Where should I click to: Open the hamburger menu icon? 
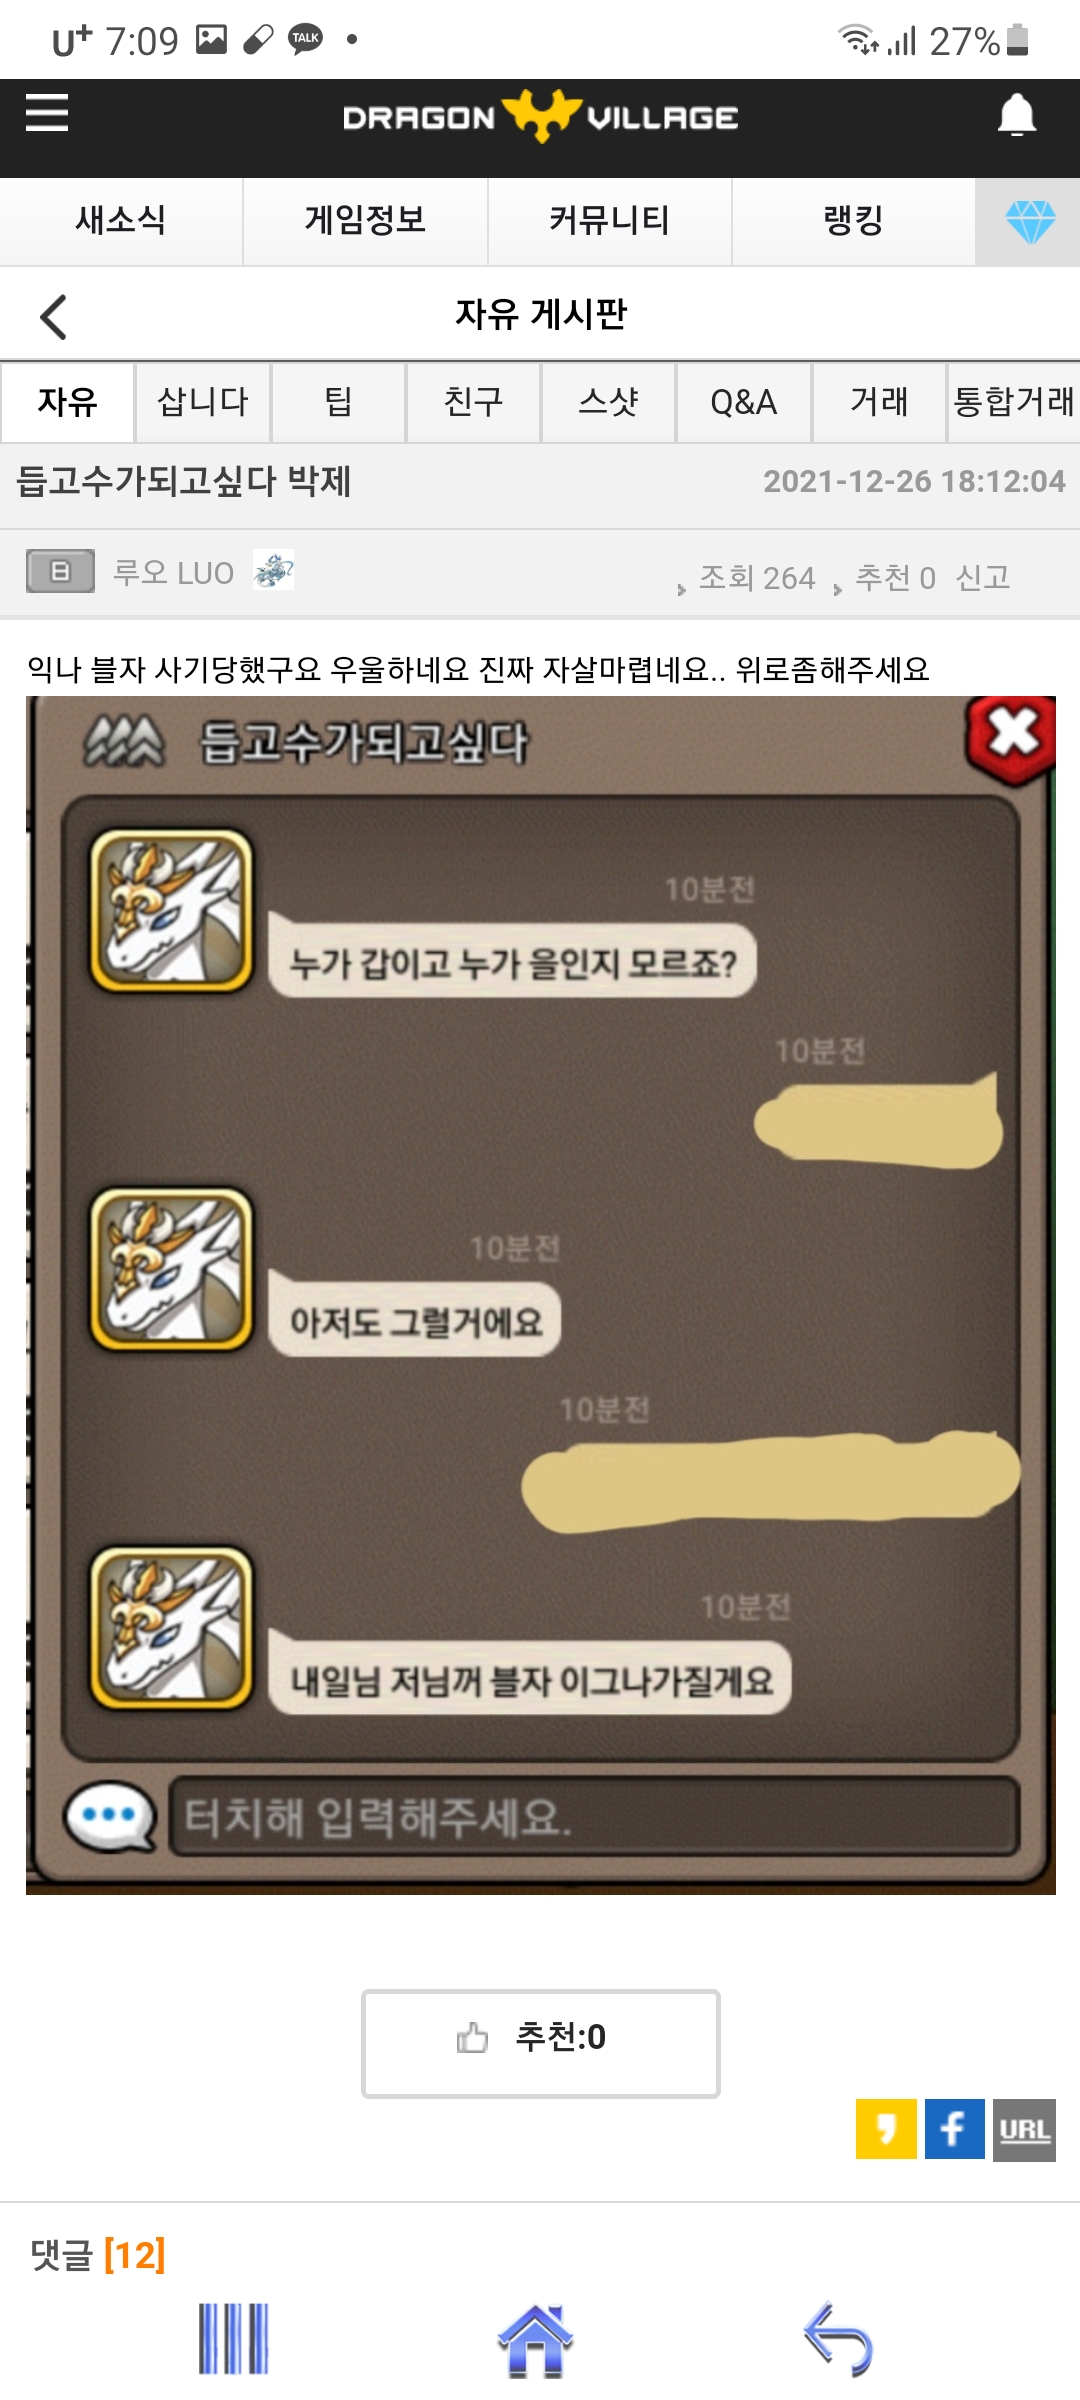point(47,113)
